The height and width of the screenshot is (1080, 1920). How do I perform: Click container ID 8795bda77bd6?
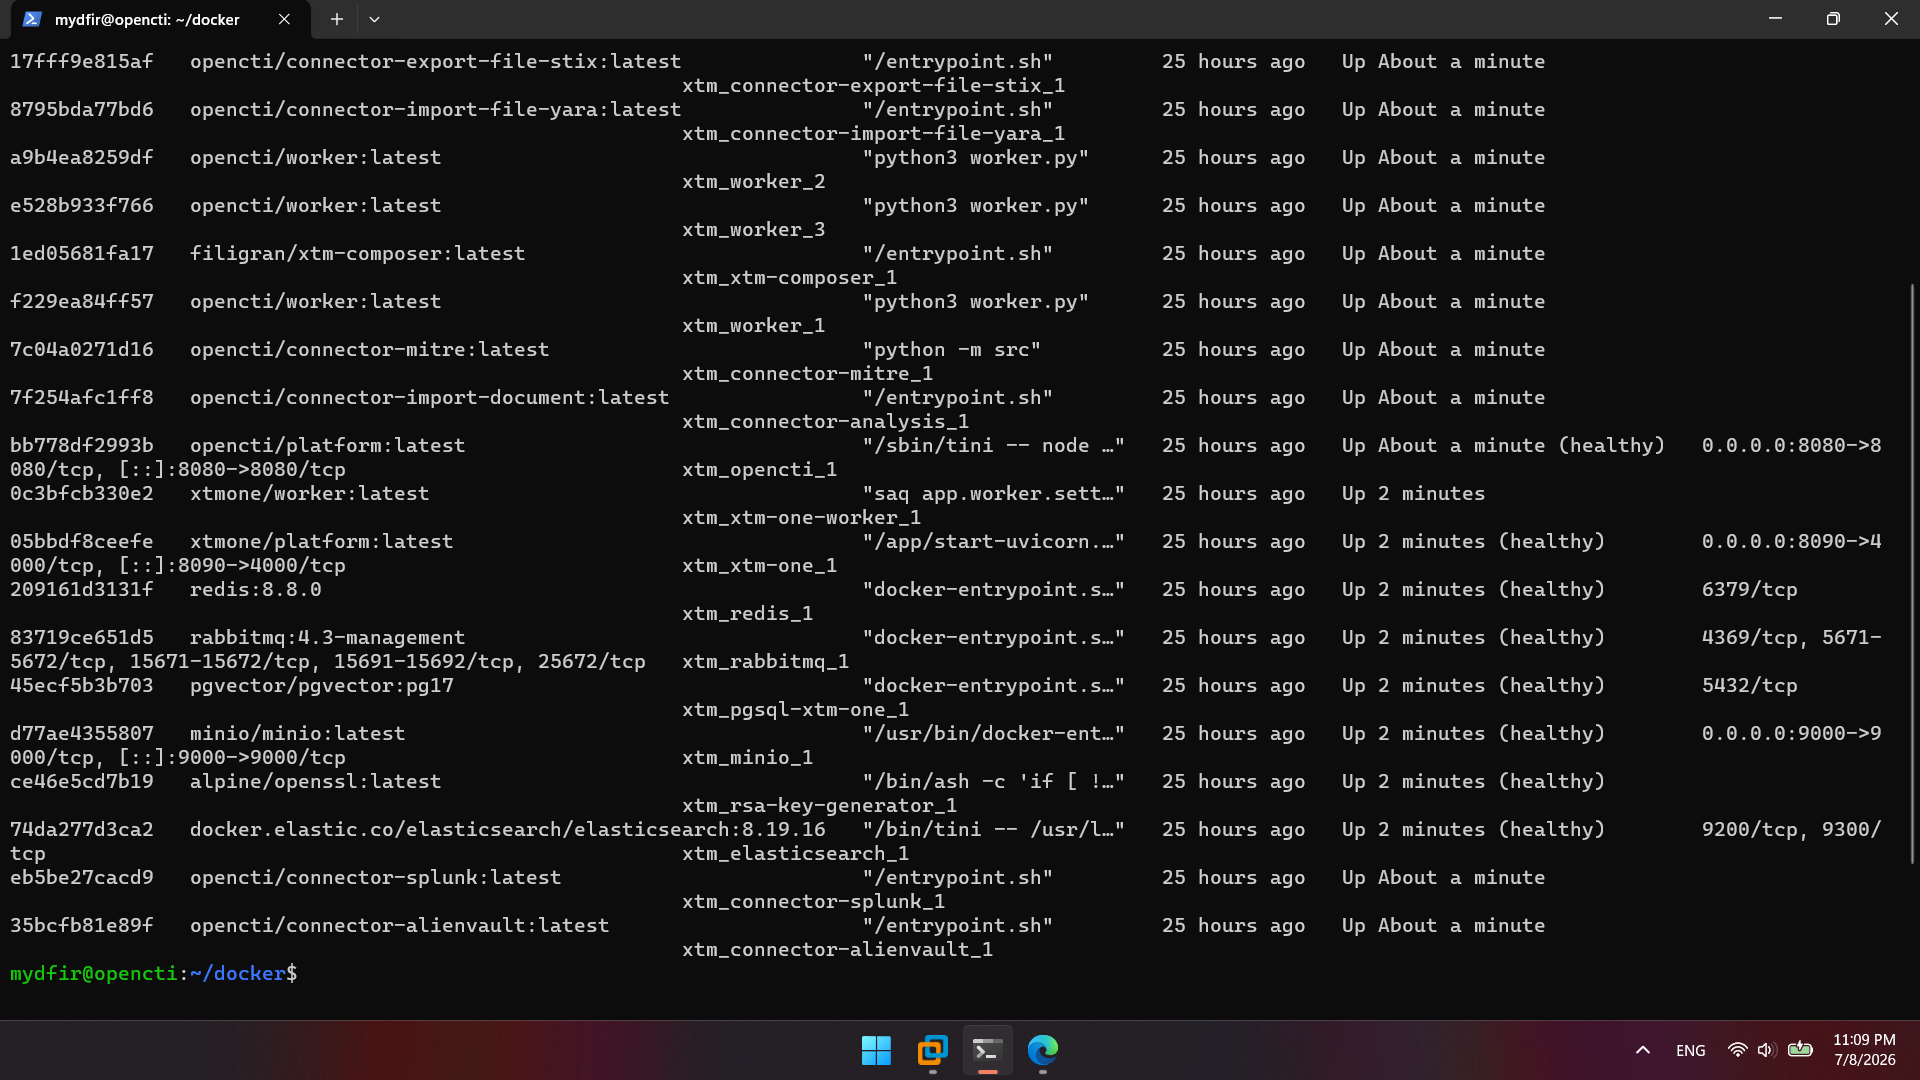pyautogui.click(x=82, y=109)
